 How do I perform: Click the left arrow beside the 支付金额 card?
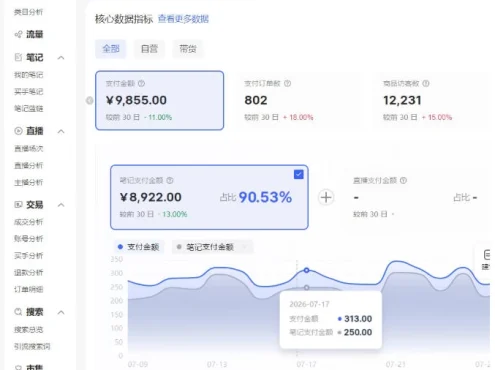point(89,100)
